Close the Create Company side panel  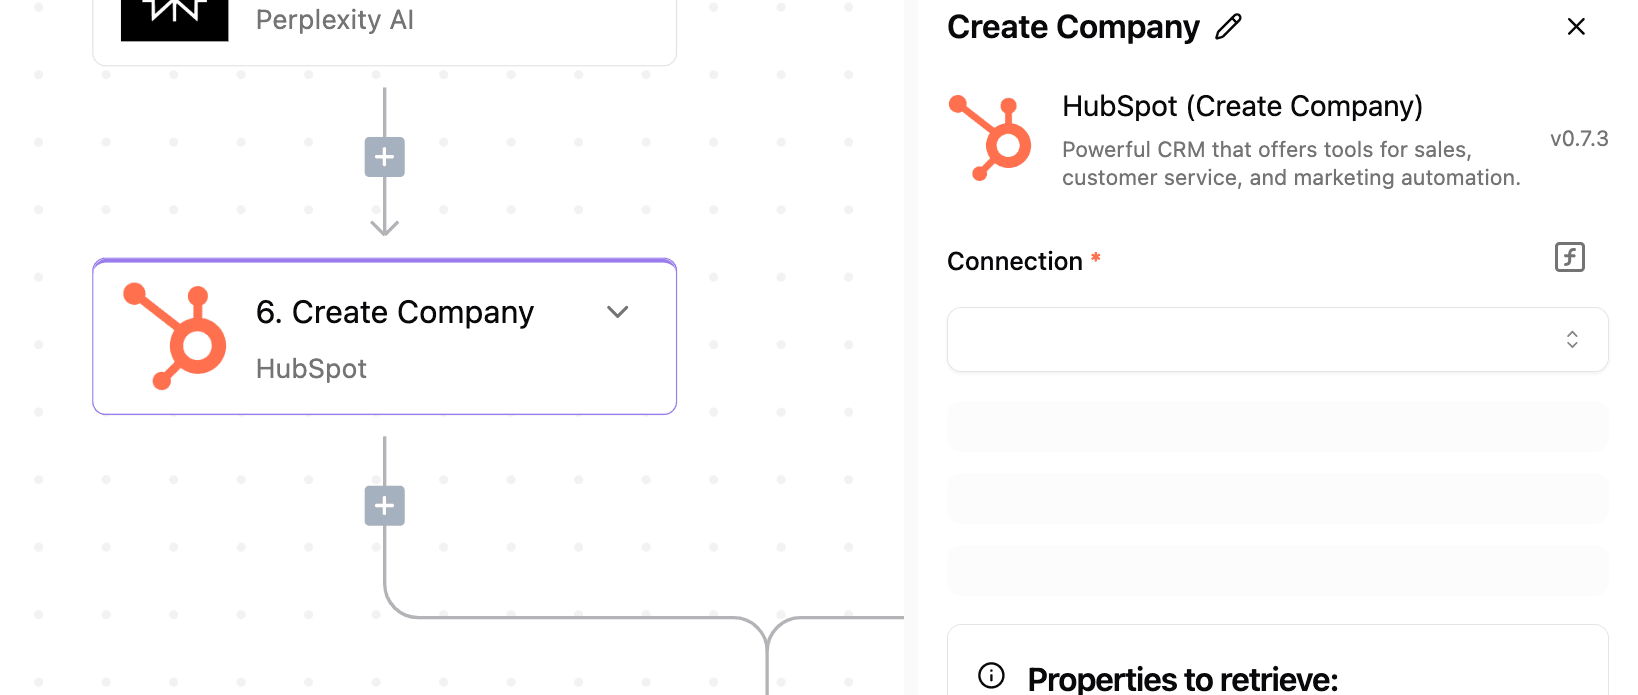pyautogui.click(x=1576, y=27)
